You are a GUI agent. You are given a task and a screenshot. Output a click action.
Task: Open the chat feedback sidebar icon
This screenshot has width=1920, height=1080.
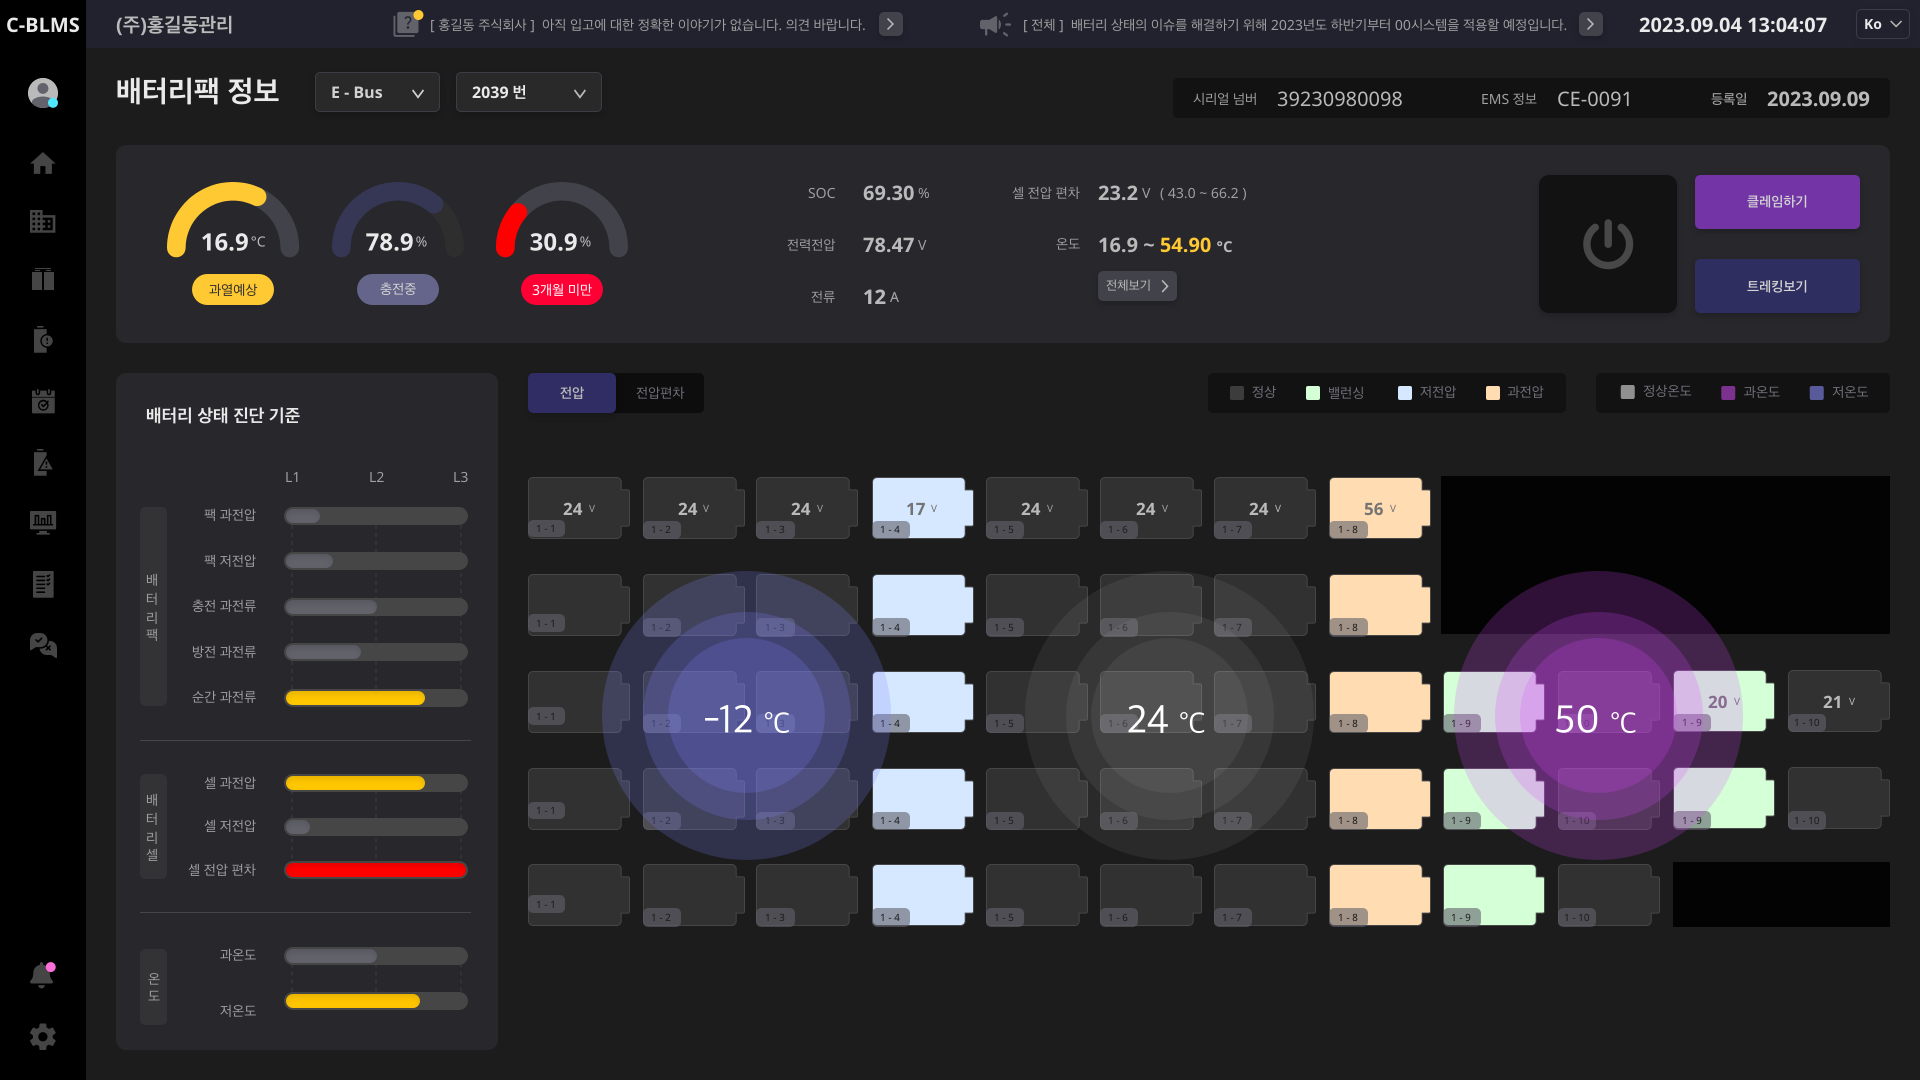[x=42, y=645]
